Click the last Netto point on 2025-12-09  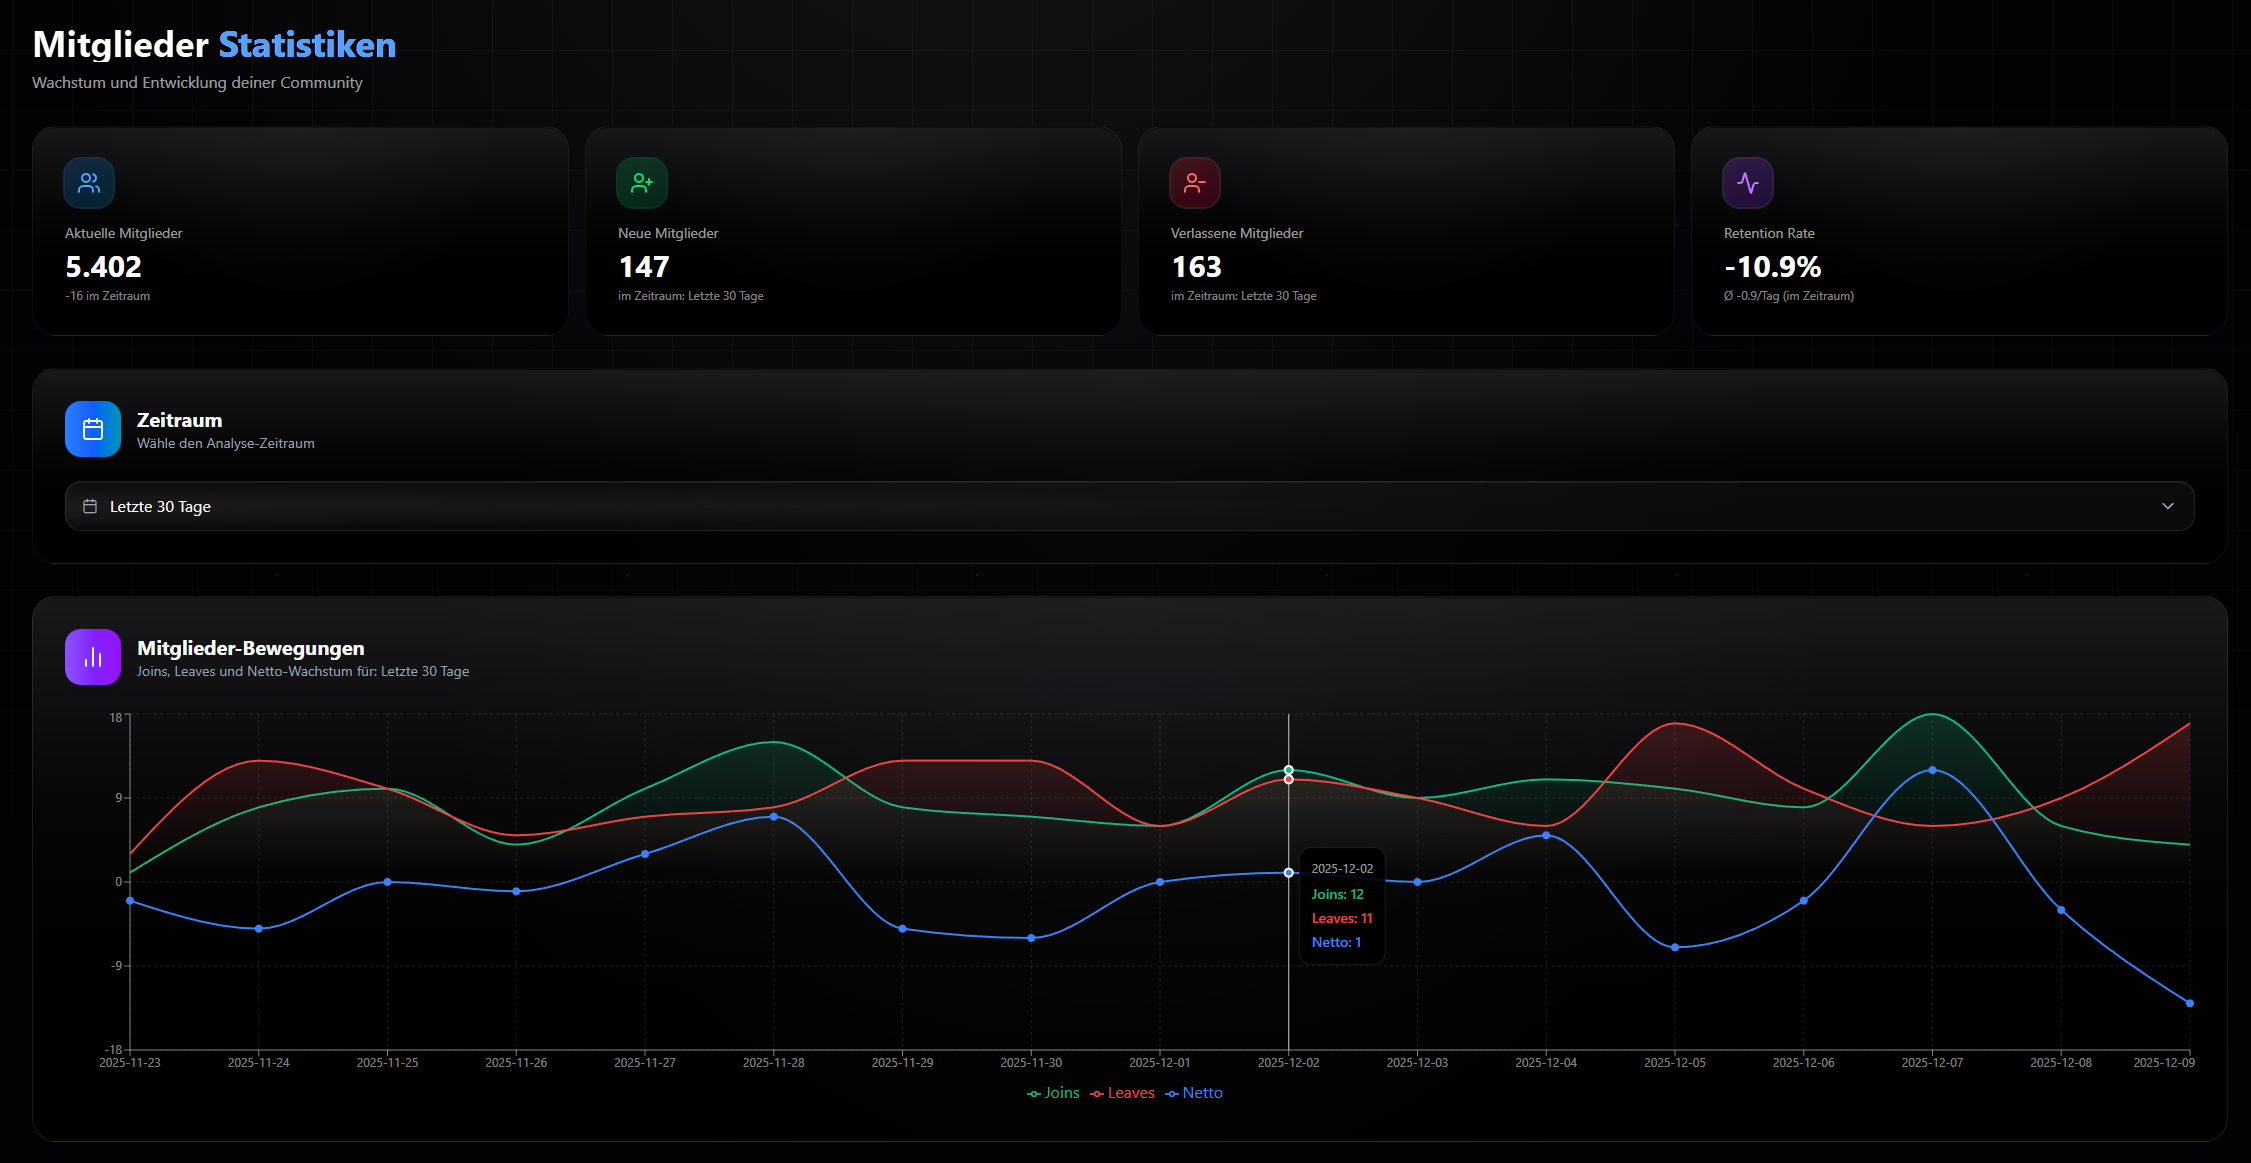point(2189,1003)
